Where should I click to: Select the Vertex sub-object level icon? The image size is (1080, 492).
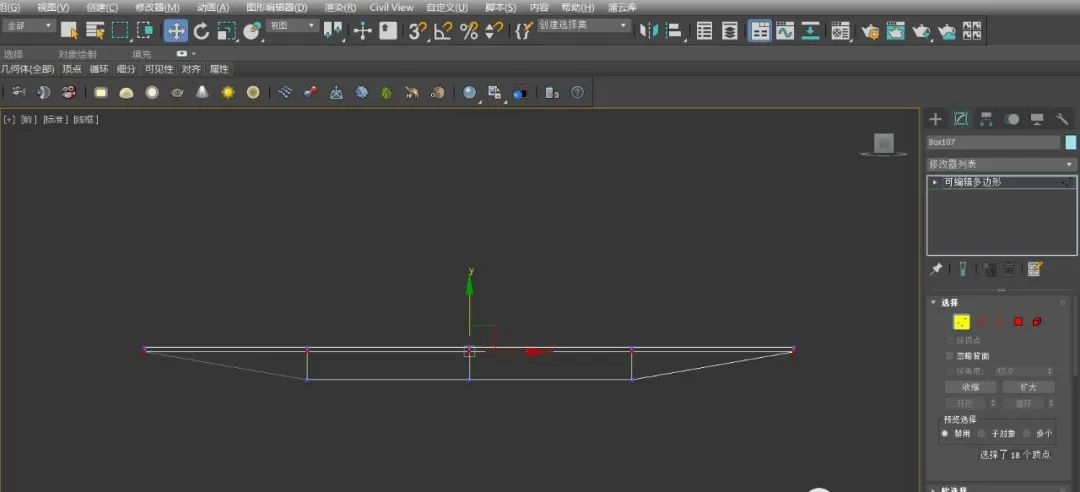(962, 322)
